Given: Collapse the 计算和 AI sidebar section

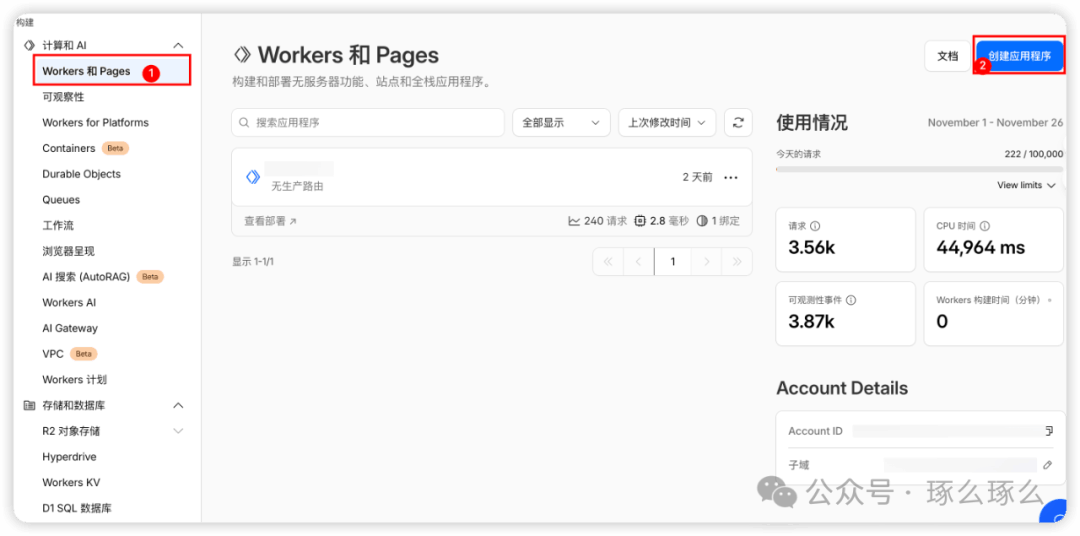Looking at the screenshot, I should (178, 45).
